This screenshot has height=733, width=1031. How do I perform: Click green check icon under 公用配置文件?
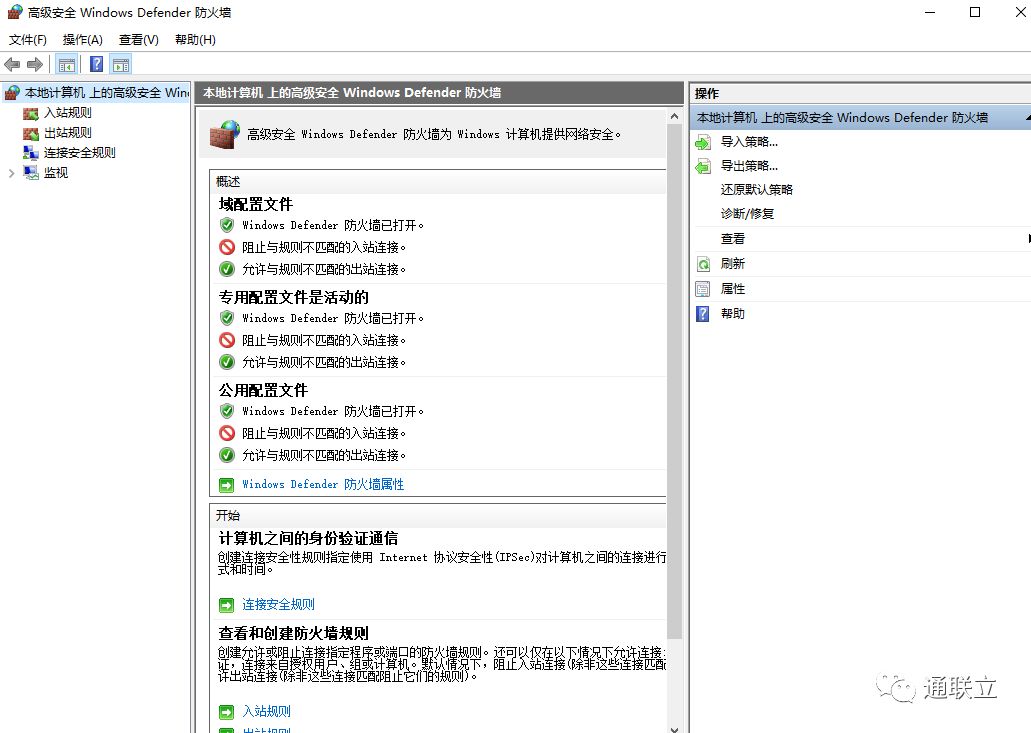click(227, 454)
